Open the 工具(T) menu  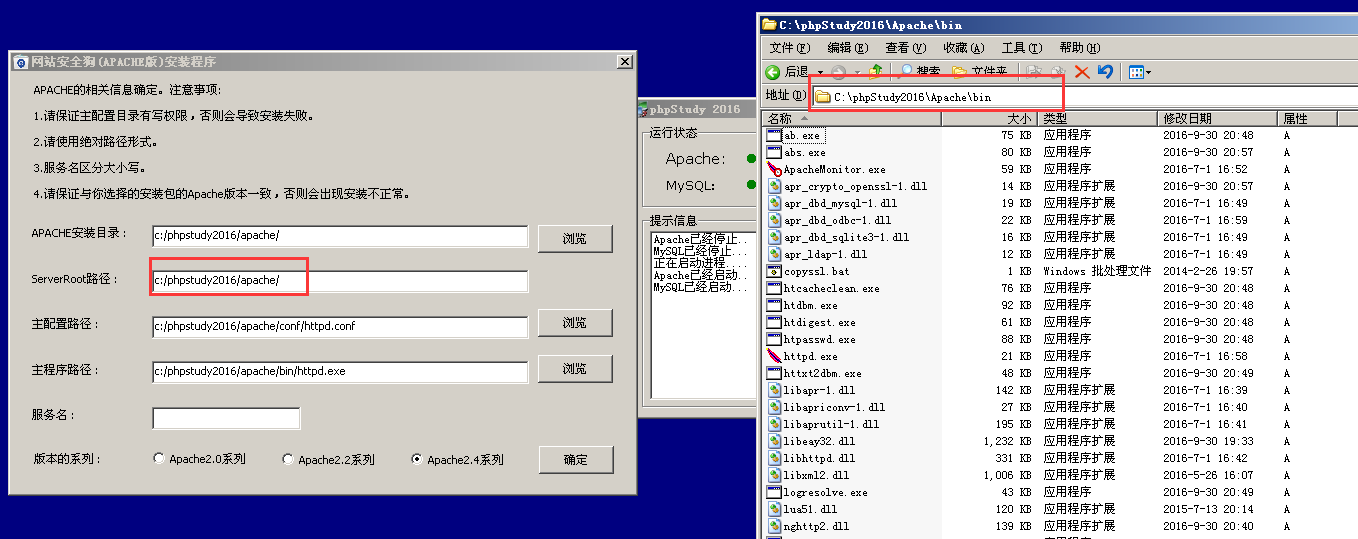coord(1021,48)
